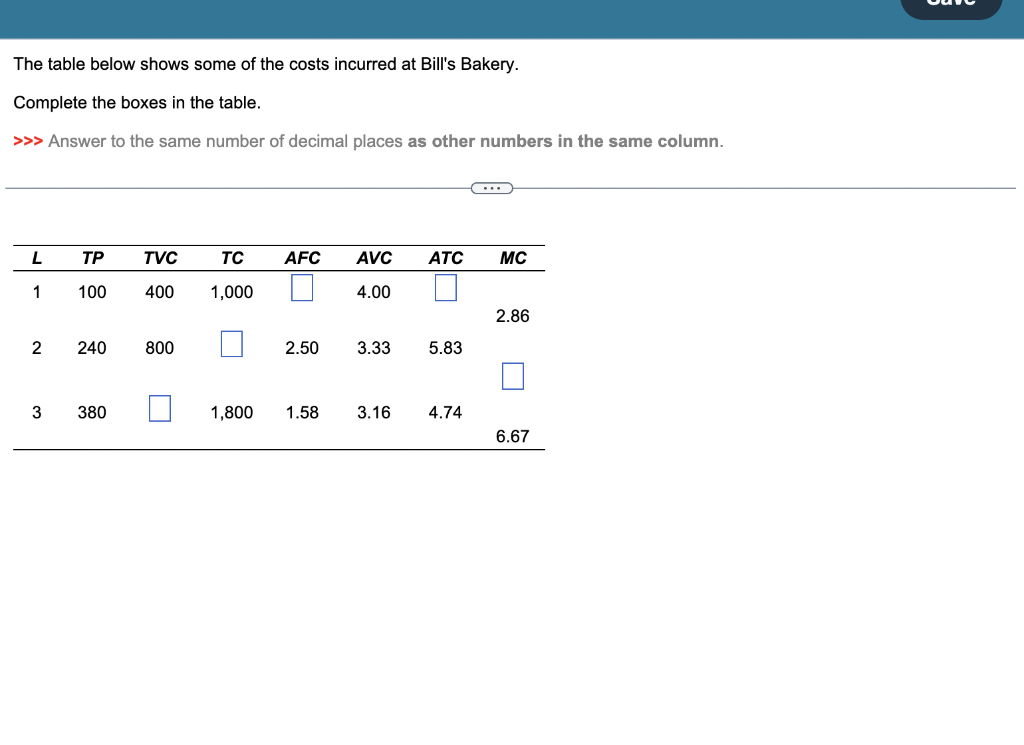Screen dimensions: 1024x745
Task: Click the MC value 2.86
Action: pos(513,316)
